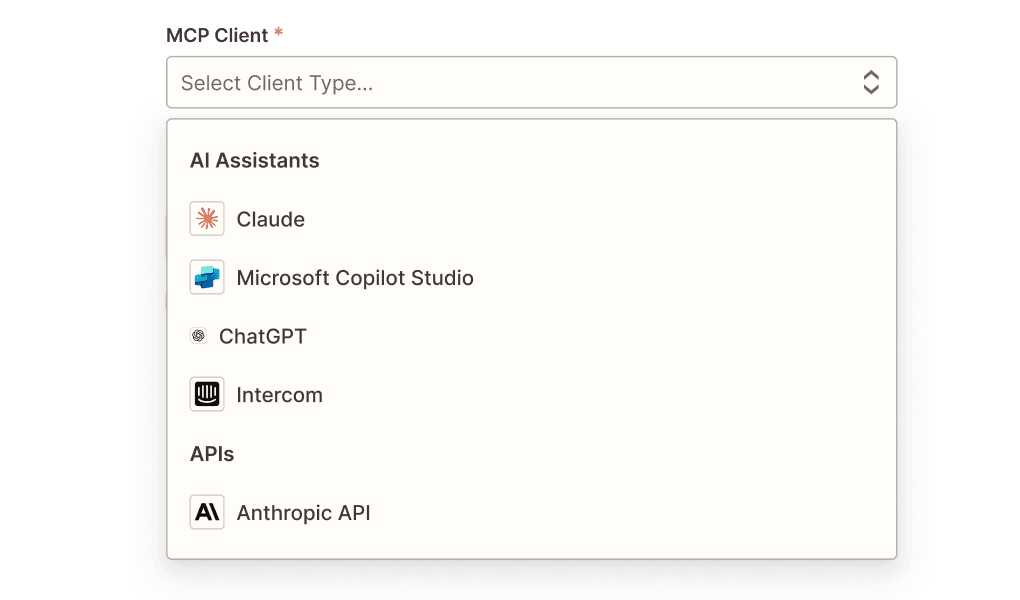Choose Anthropic API under APIs
Viewport: 1020px width, 600px height.
click(x=303, y=513)
